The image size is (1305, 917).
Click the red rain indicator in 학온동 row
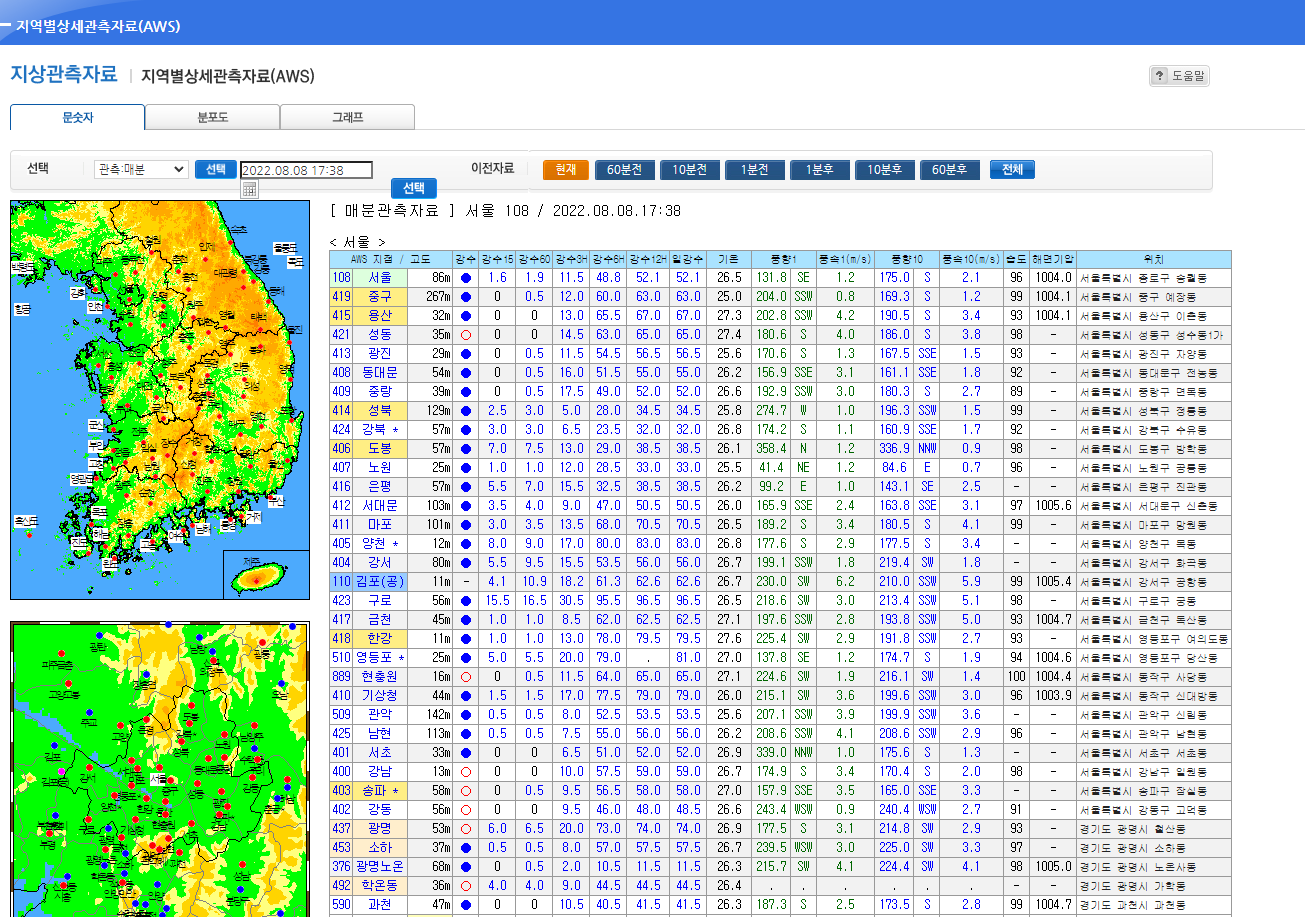click(465, 886)
